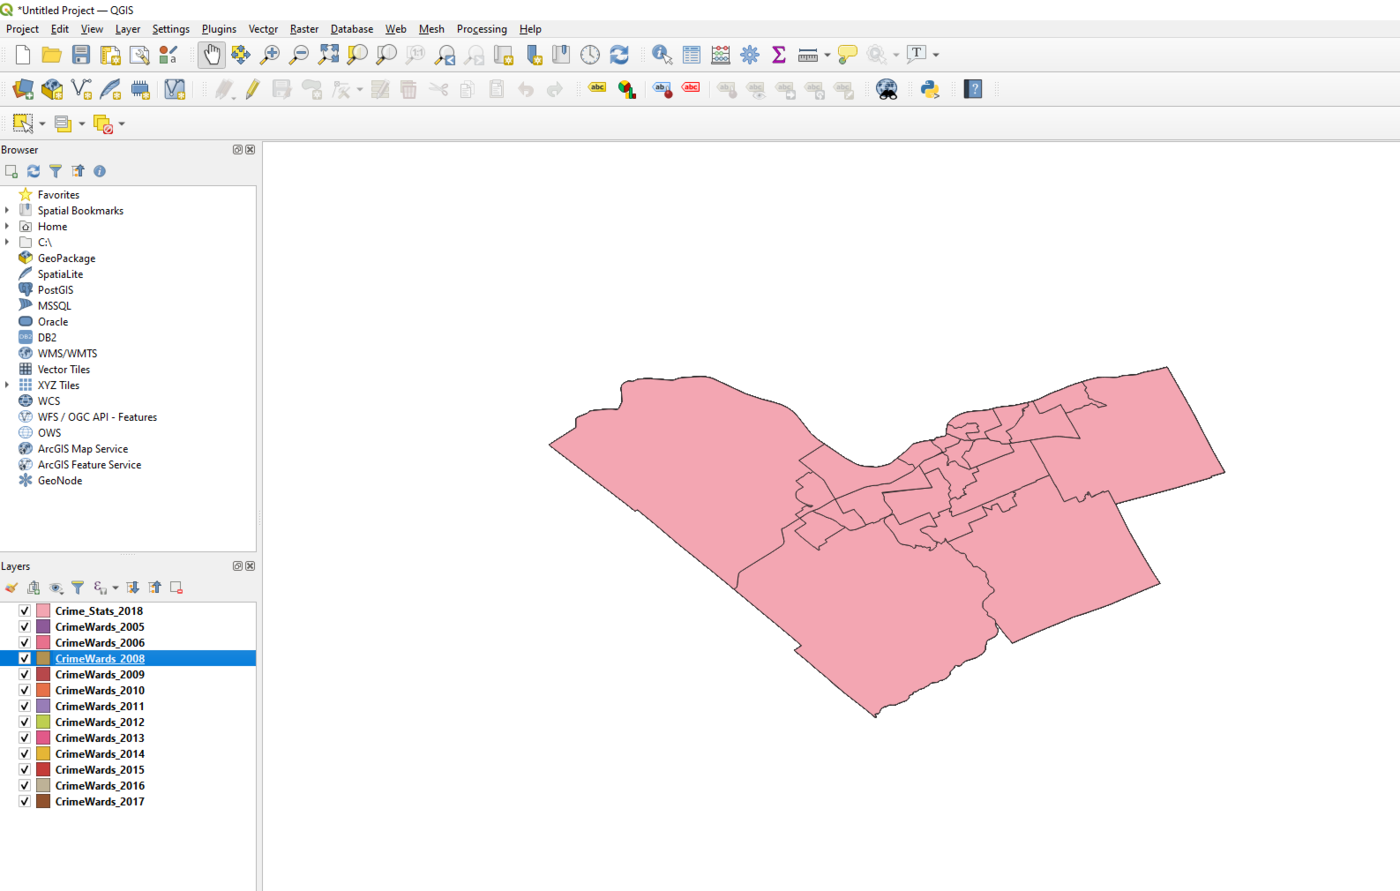Viewport: 1400px width, 891px height.
Task: Click Filter Legend in the Layers panel
Action: pos(77,587)
